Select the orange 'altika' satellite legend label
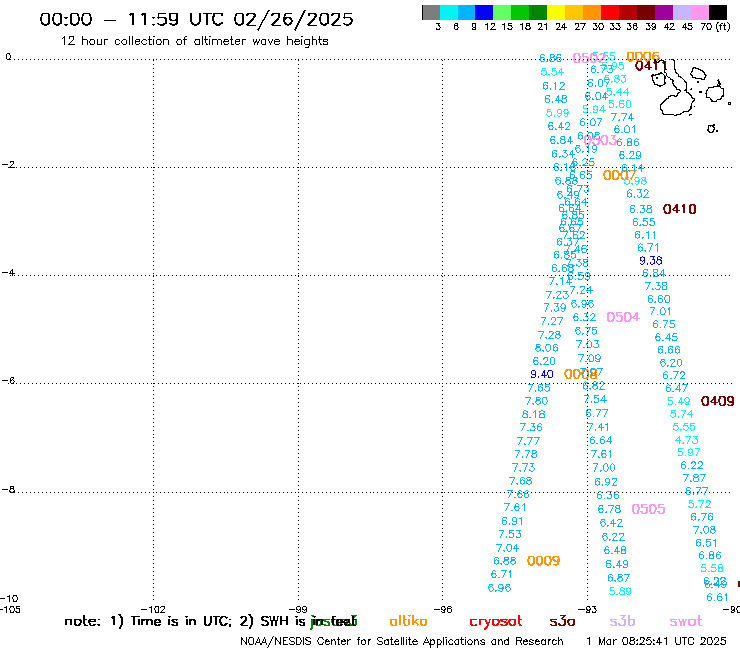The height and width of the screenshot is (650, 740). coord(408,621)
